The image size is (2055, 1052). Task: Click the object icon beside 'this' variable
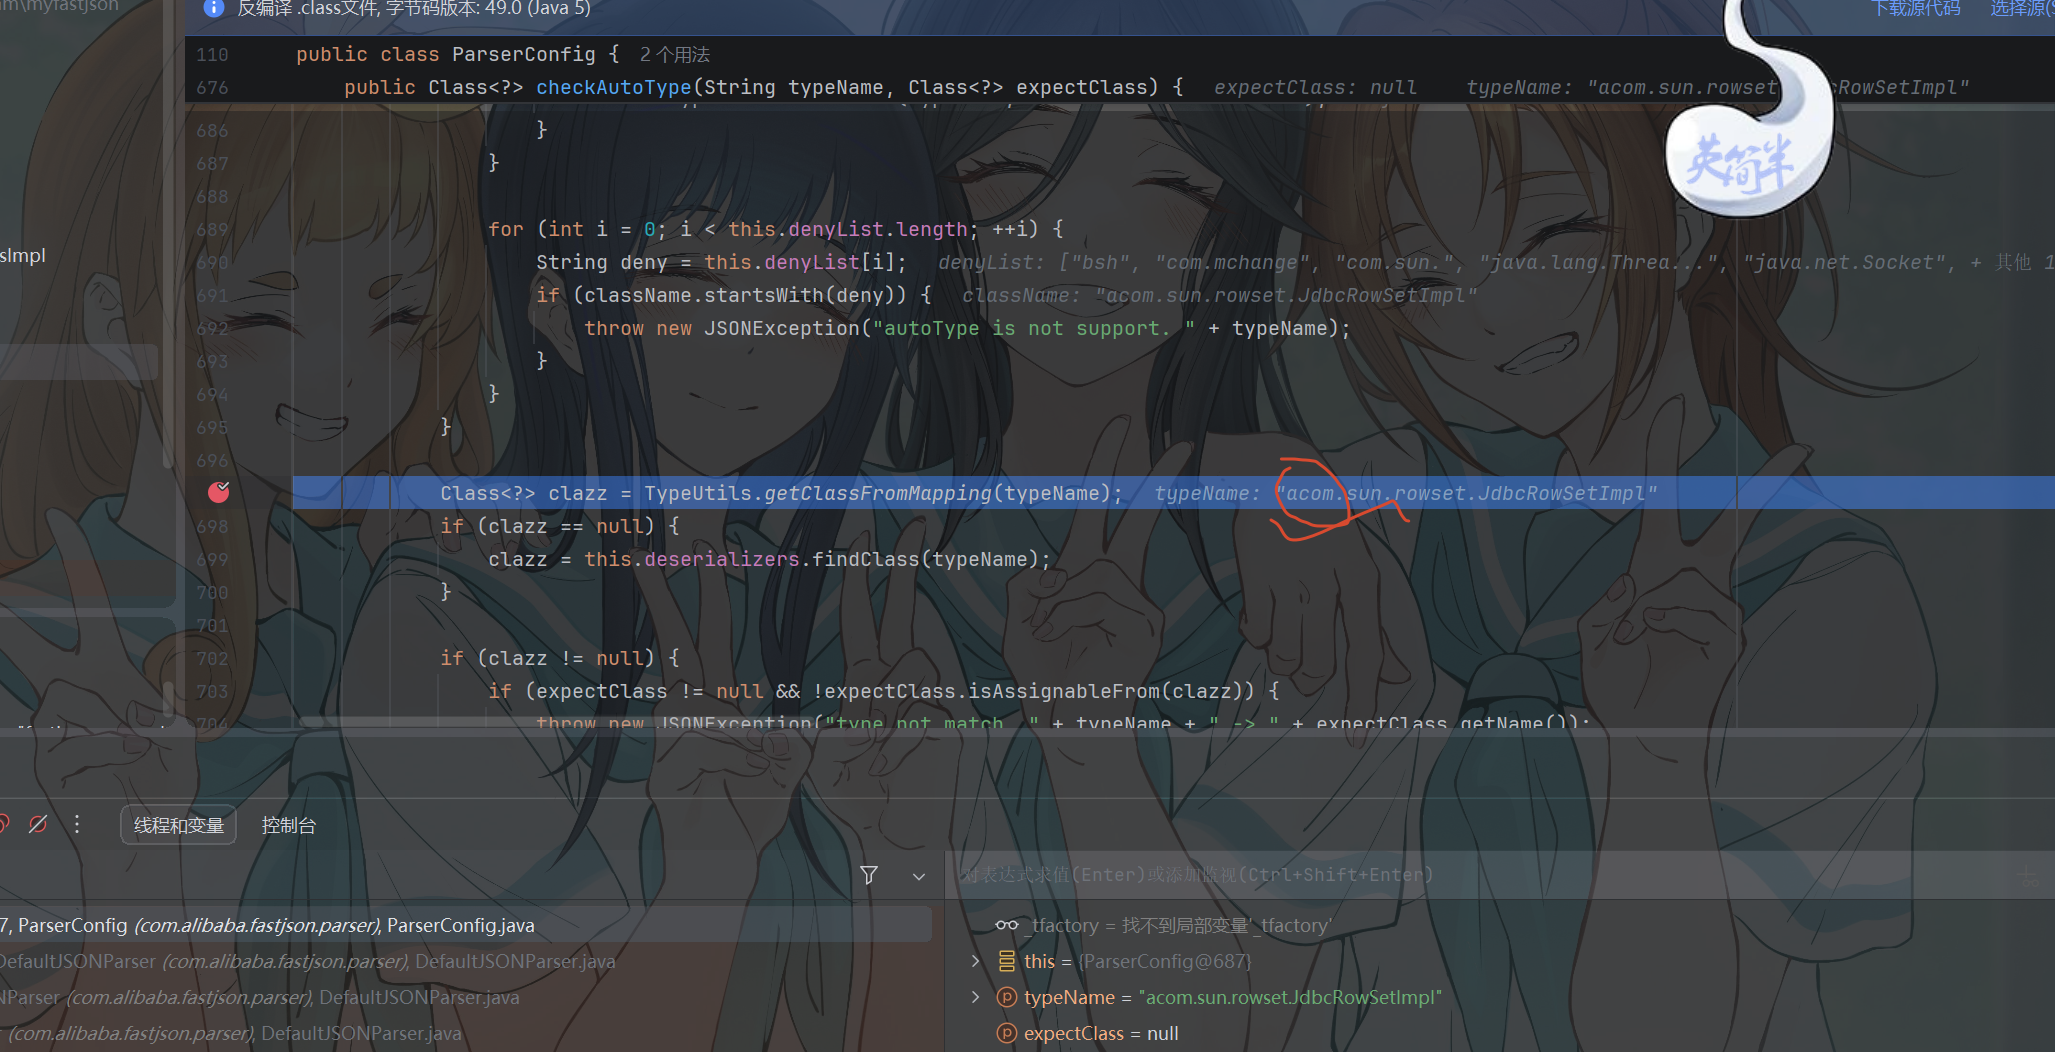point(1007,961)
